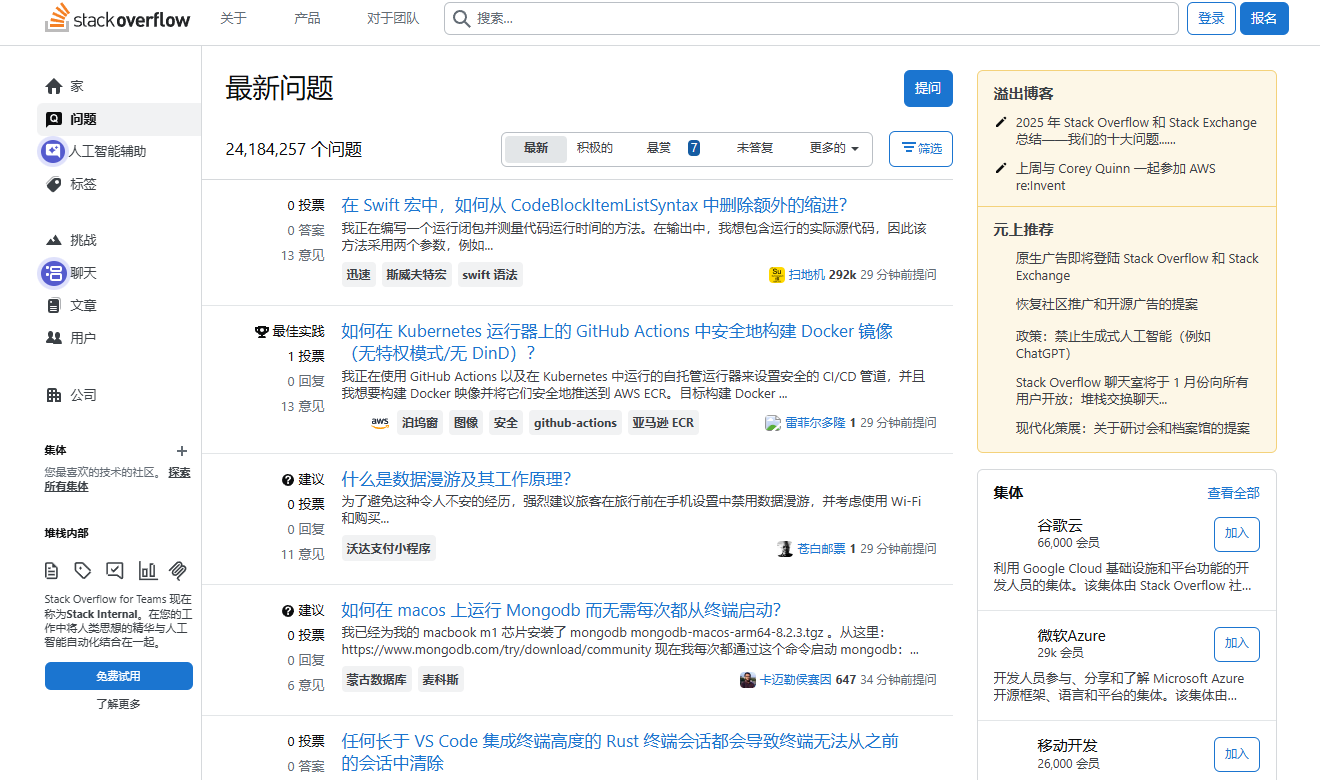
Task: Go to 标签 tags via sidebar icon
Action: 54,185
